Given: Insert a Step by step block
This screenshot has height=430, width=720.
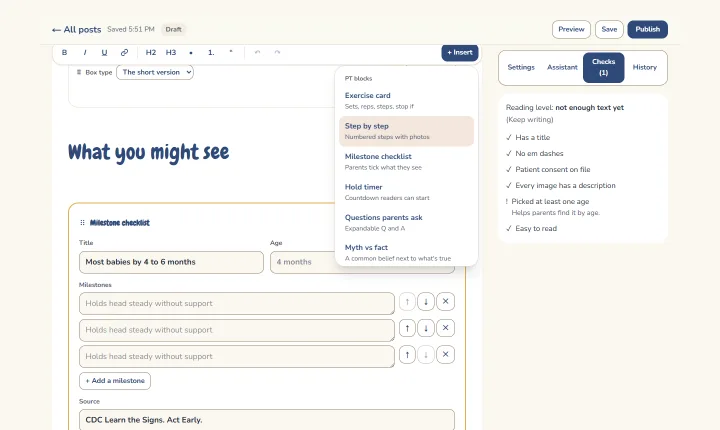Looking at the screenshot, I should click(x=406, y=131).
